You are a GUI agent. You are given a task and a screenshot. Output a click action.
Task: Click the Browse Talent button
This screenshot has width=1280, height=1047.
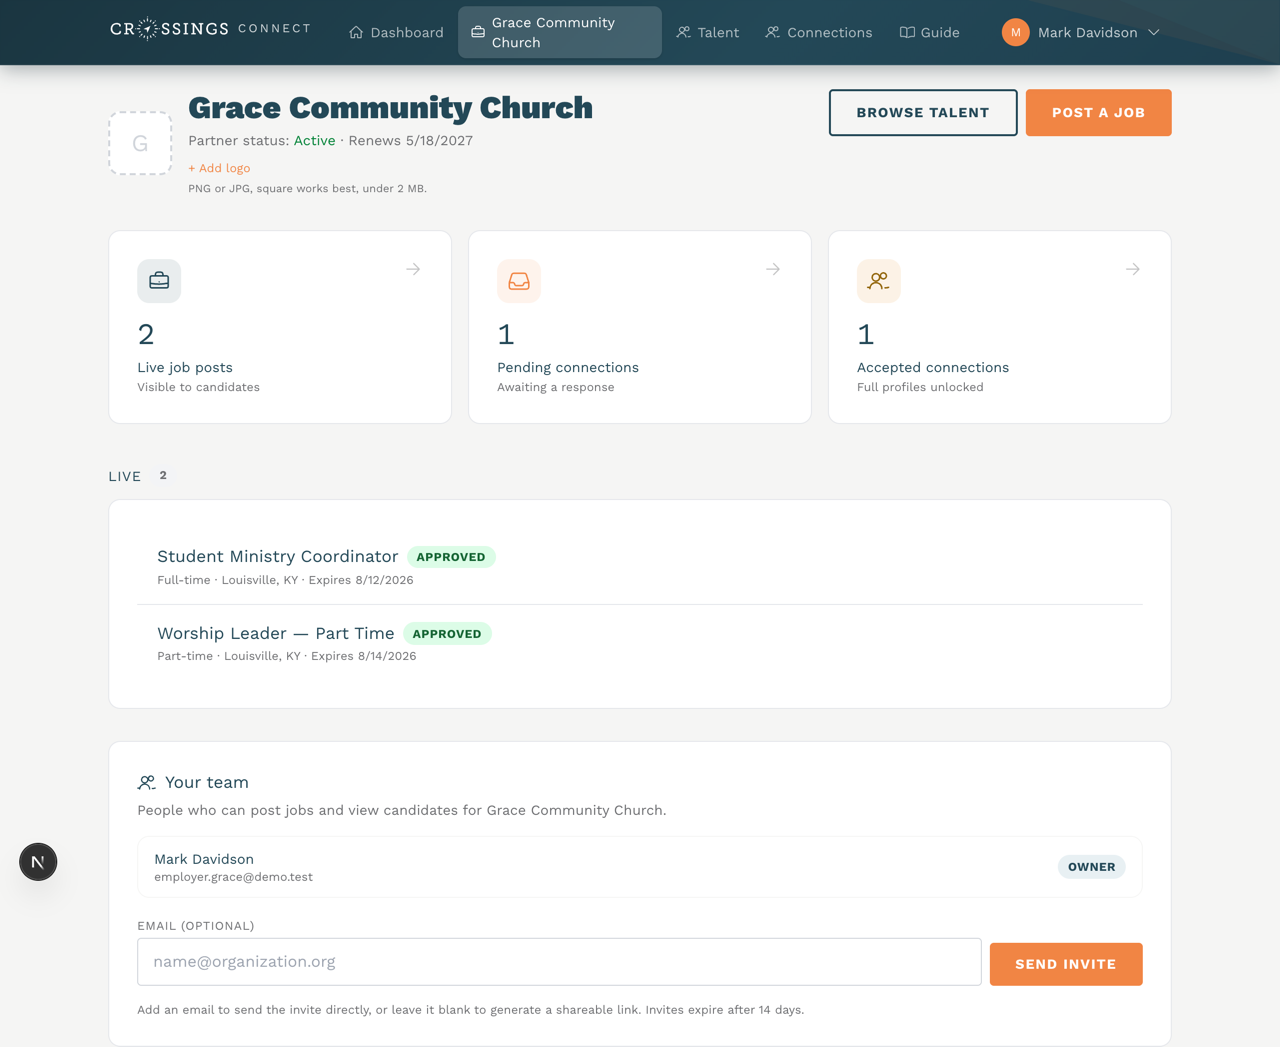tap(923, 112)
